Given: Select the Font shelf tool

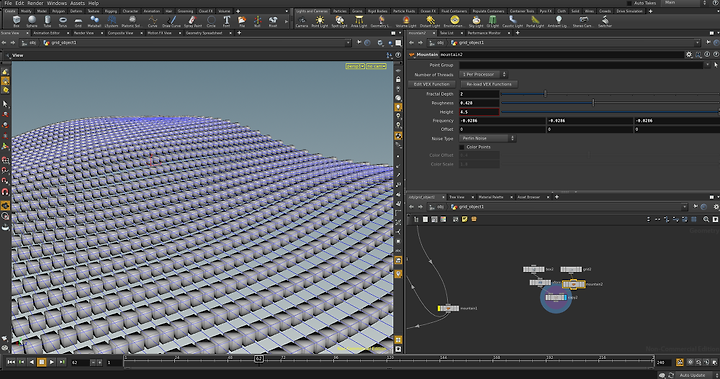Looking at the screenshot, I should [x=226, y=21].
